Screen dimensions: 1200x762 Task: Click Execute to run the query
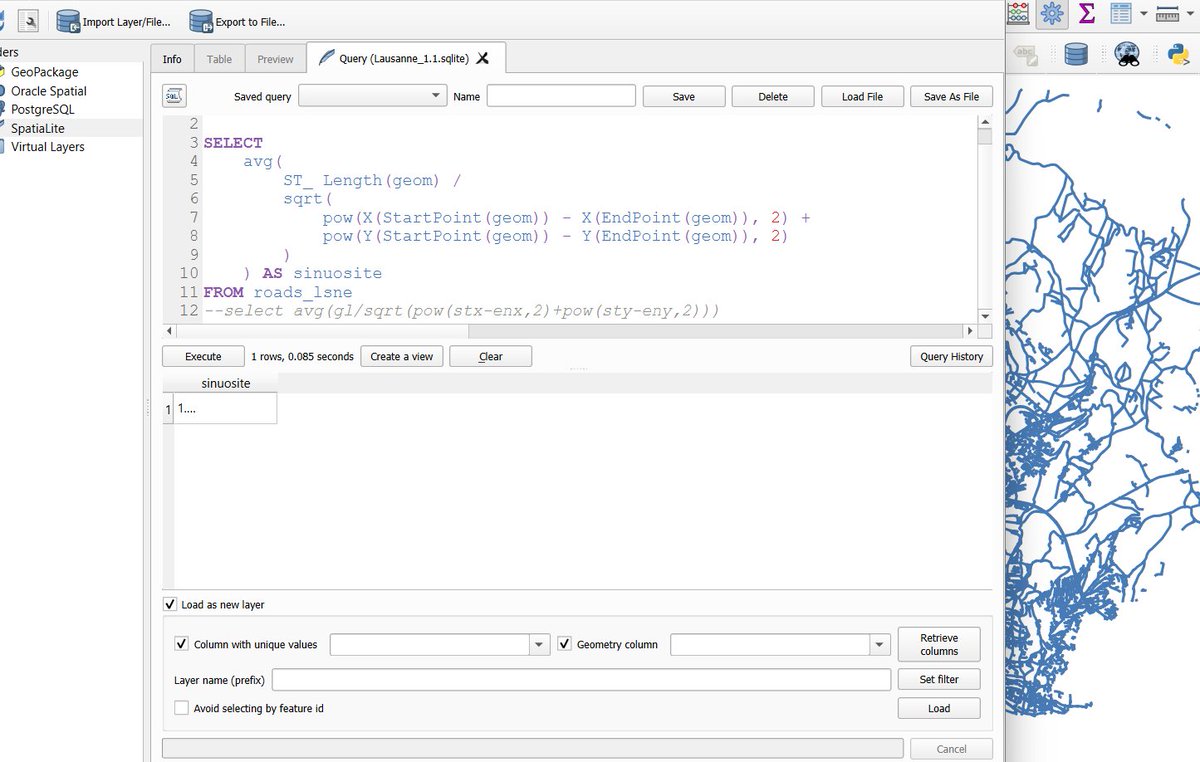203,356
